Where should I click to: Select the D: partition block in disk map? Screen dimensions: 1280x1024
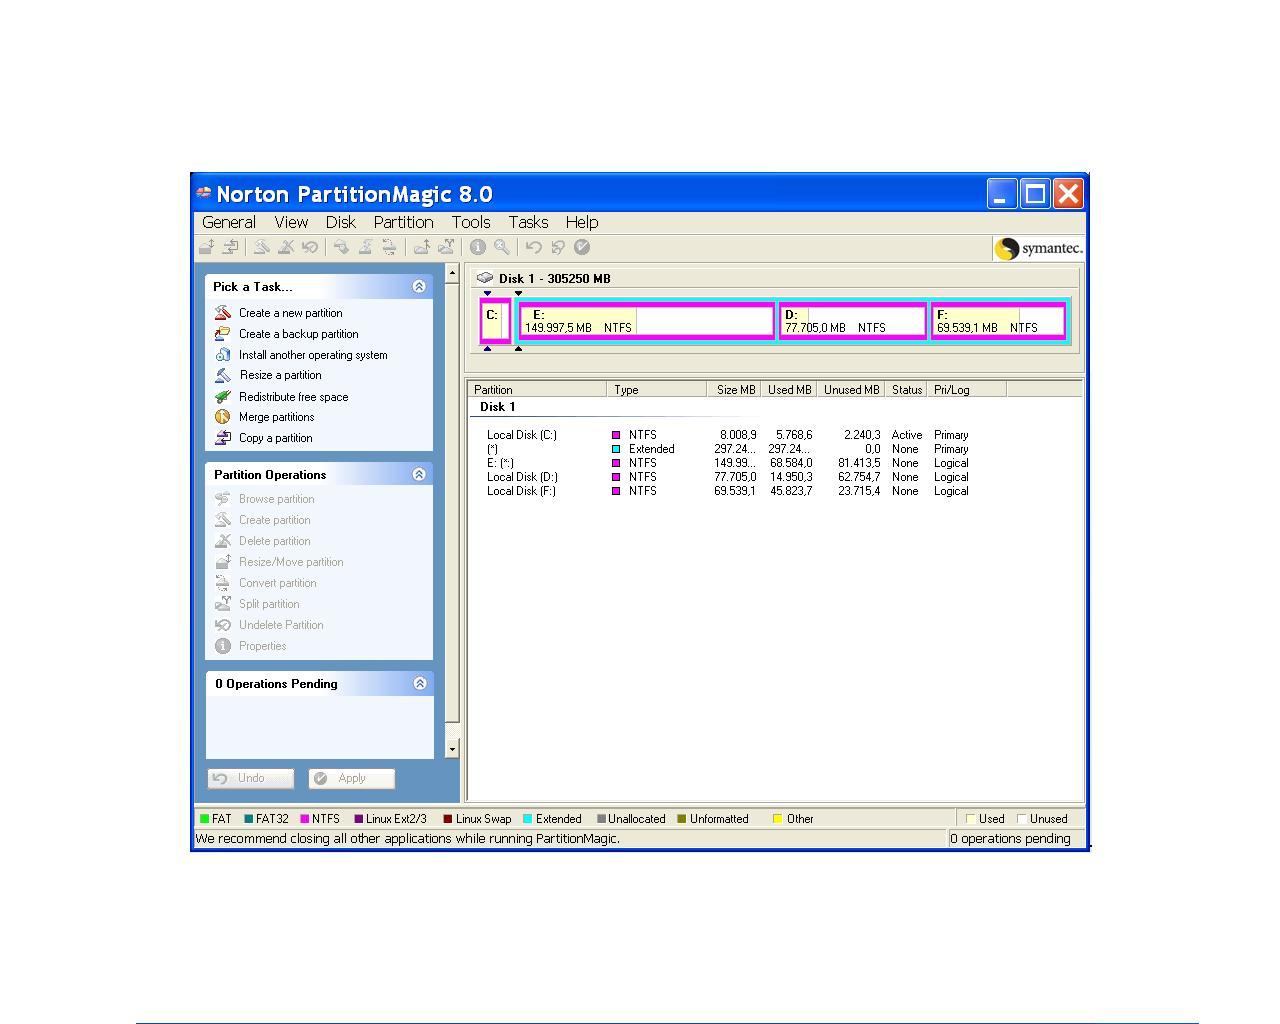[x=852, y=321]
